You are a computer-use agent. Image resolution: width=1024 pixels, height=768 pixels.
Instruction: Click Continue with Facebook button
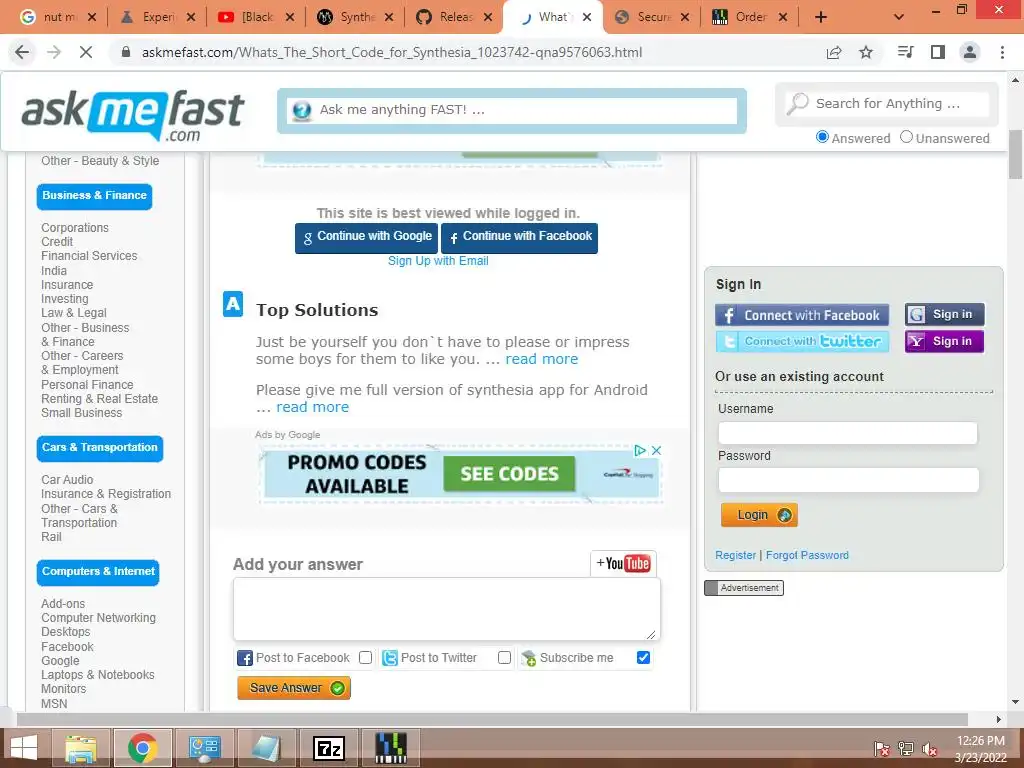[519, 238]
